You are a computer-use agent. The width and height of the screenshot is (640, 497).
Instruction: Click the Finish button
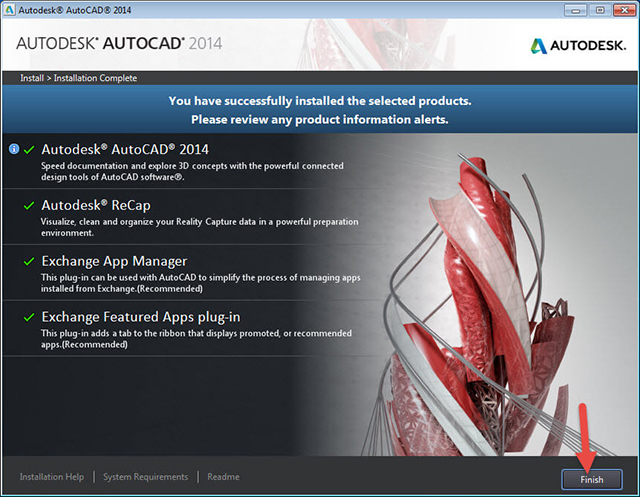(x=592, y=479)
